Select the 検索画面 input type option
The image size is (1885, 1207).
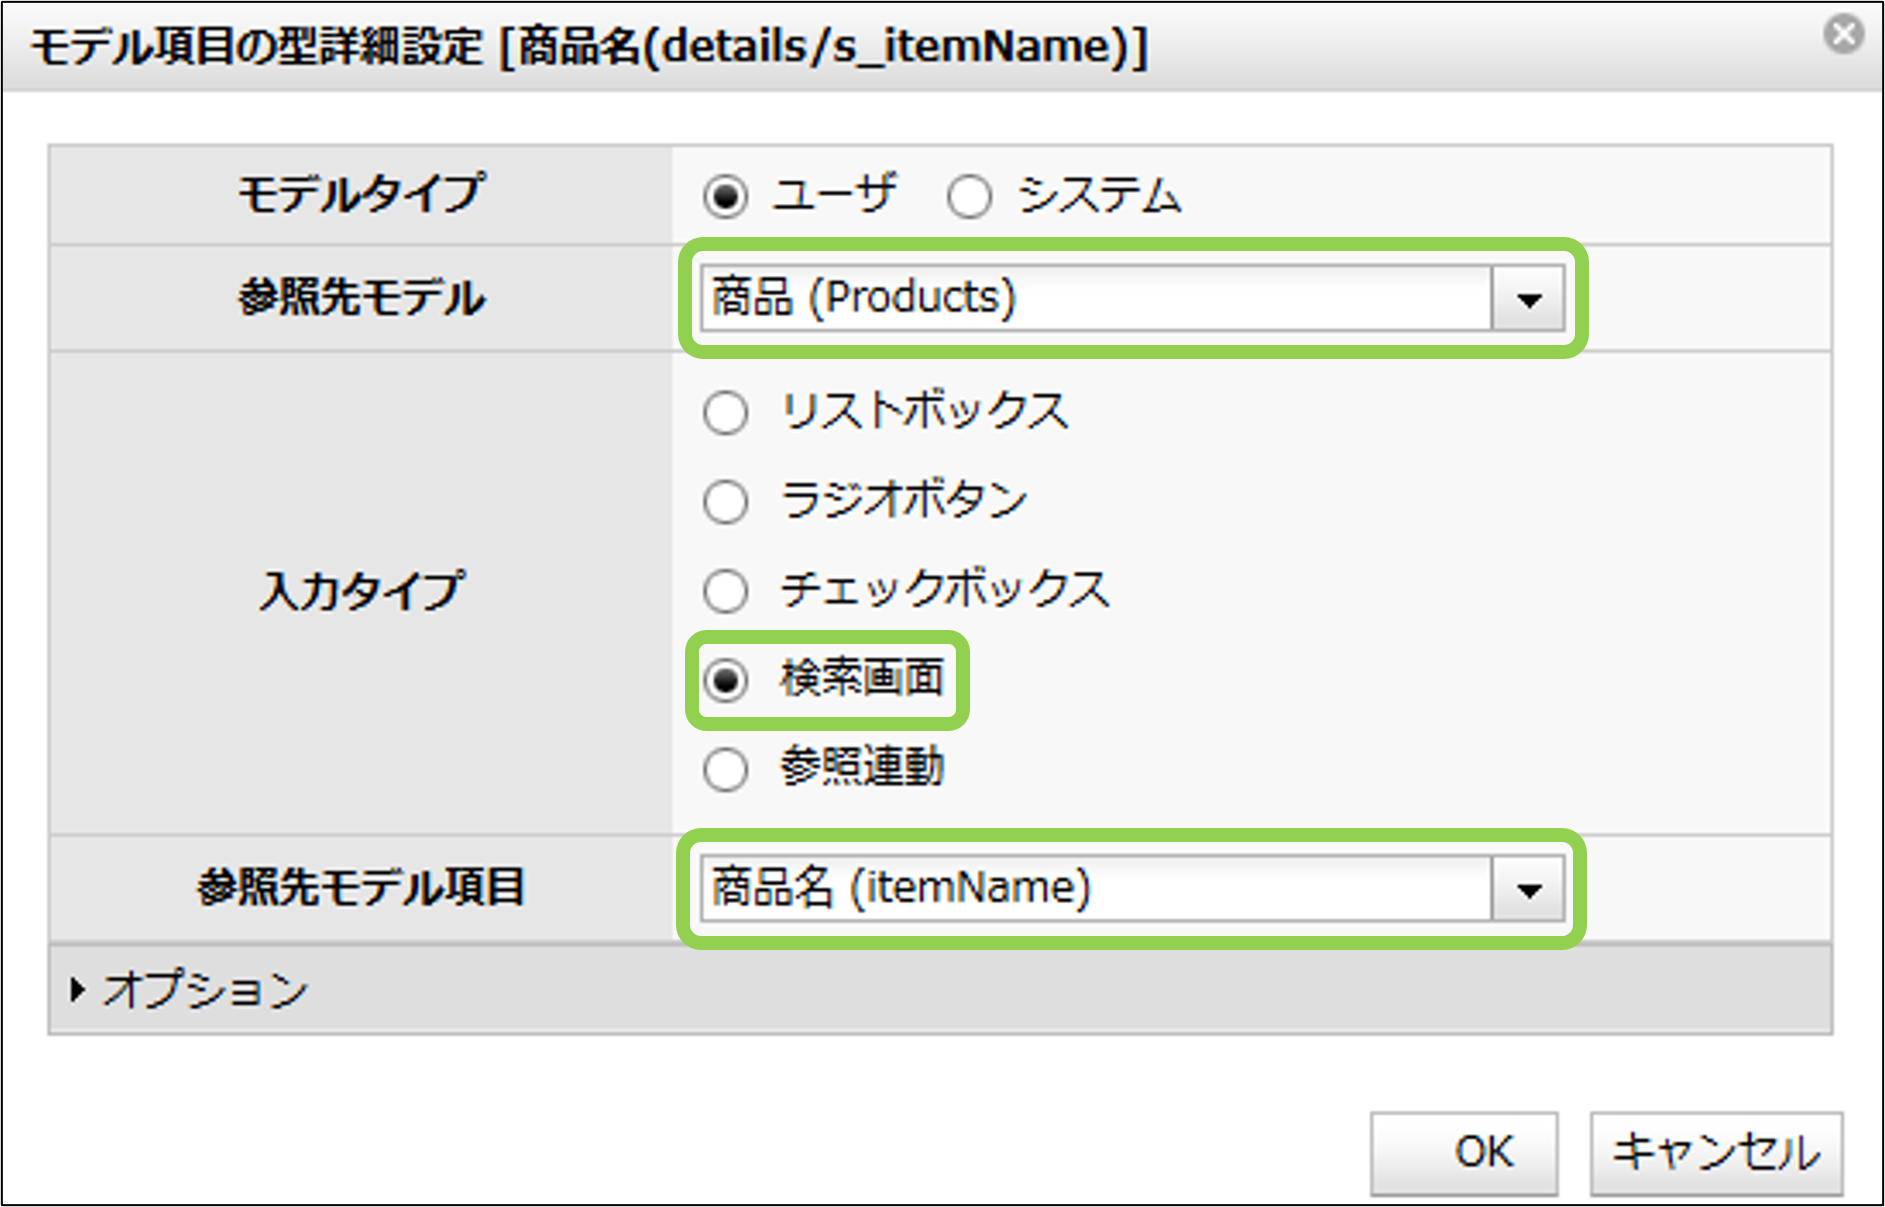click(726, 680)
